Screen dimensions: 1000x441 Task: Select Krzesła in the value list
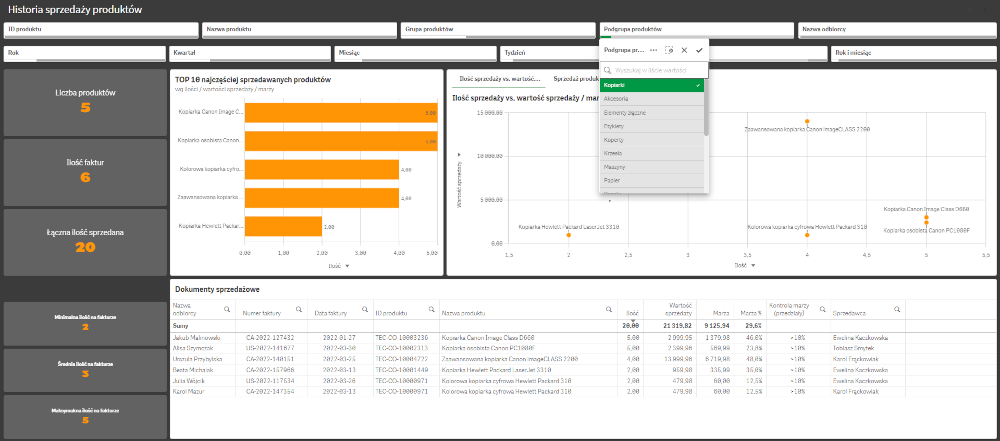pyautogui.click(x=652, y=154)
